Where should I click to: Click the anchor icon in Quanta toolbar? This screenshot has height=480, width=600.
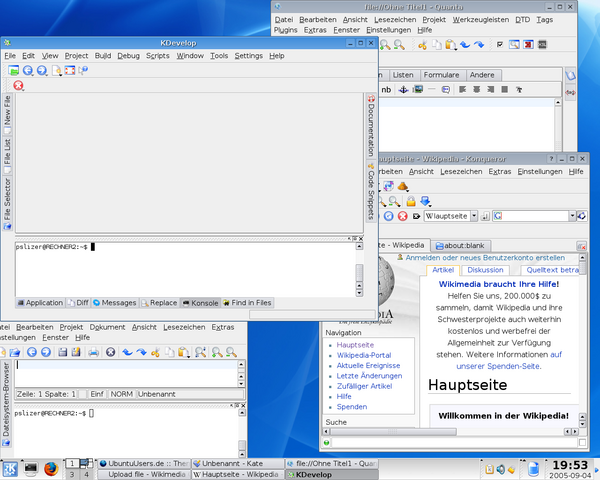(404, 90)
